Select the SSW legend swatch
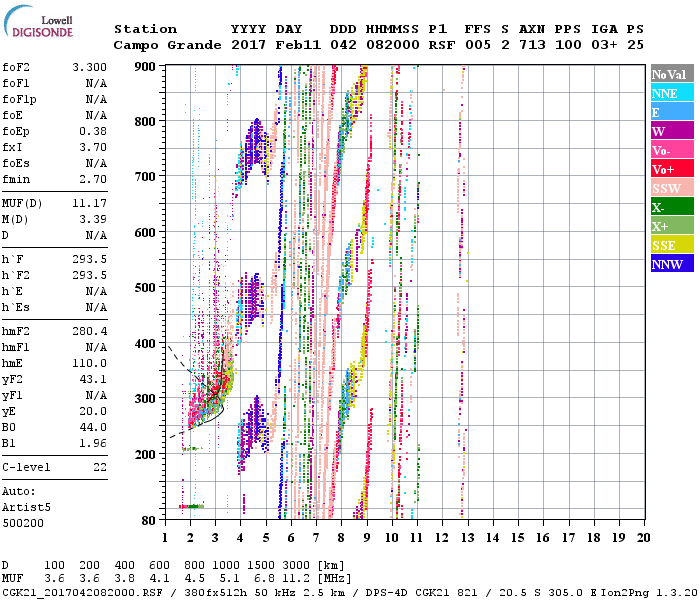 (672, 188)
